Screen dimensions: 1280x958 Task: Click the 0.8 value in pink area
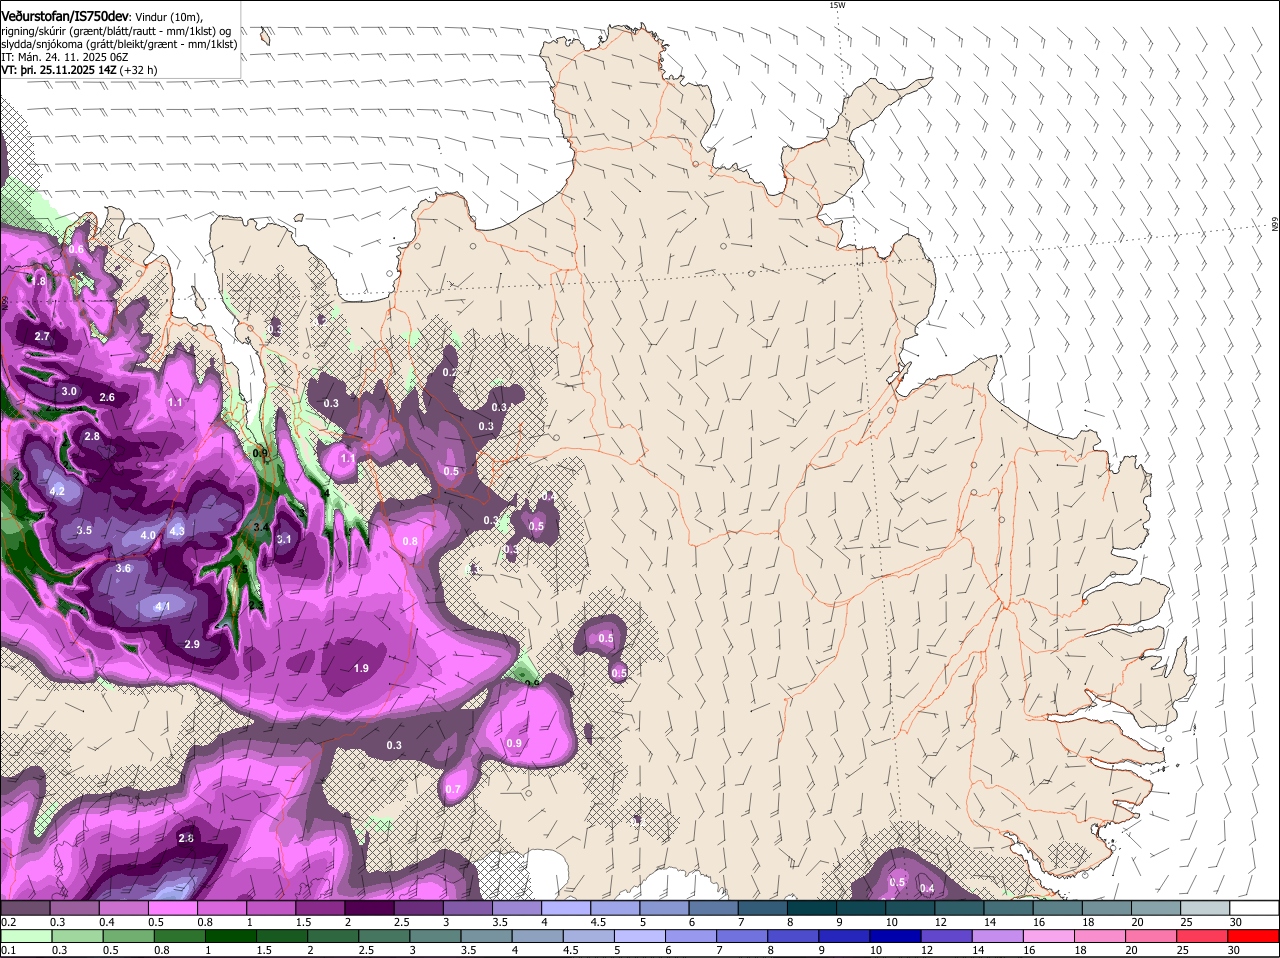410,541
